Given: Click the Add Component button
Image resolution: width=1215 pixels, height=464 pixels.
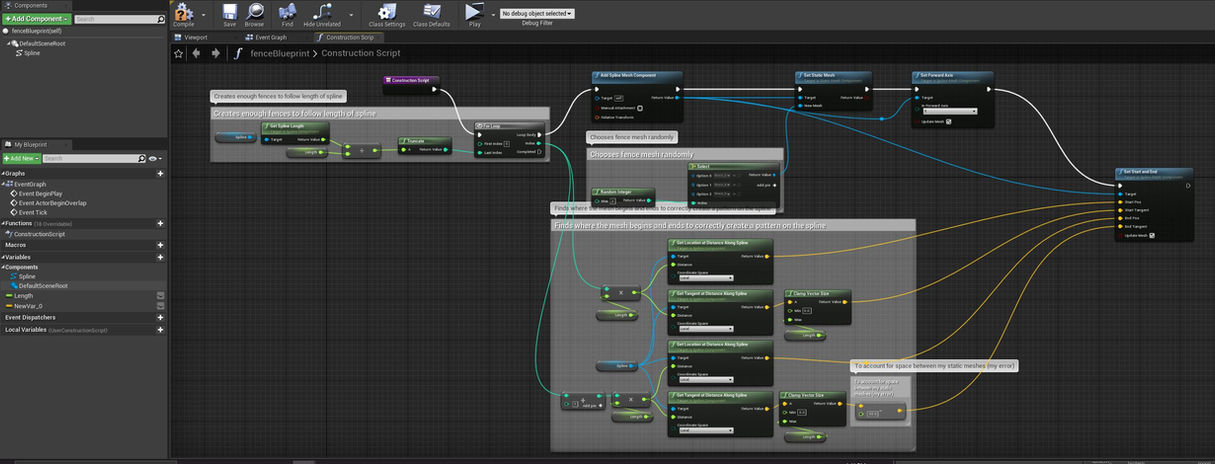Looking at the screenshot, I should click(36, 19).
